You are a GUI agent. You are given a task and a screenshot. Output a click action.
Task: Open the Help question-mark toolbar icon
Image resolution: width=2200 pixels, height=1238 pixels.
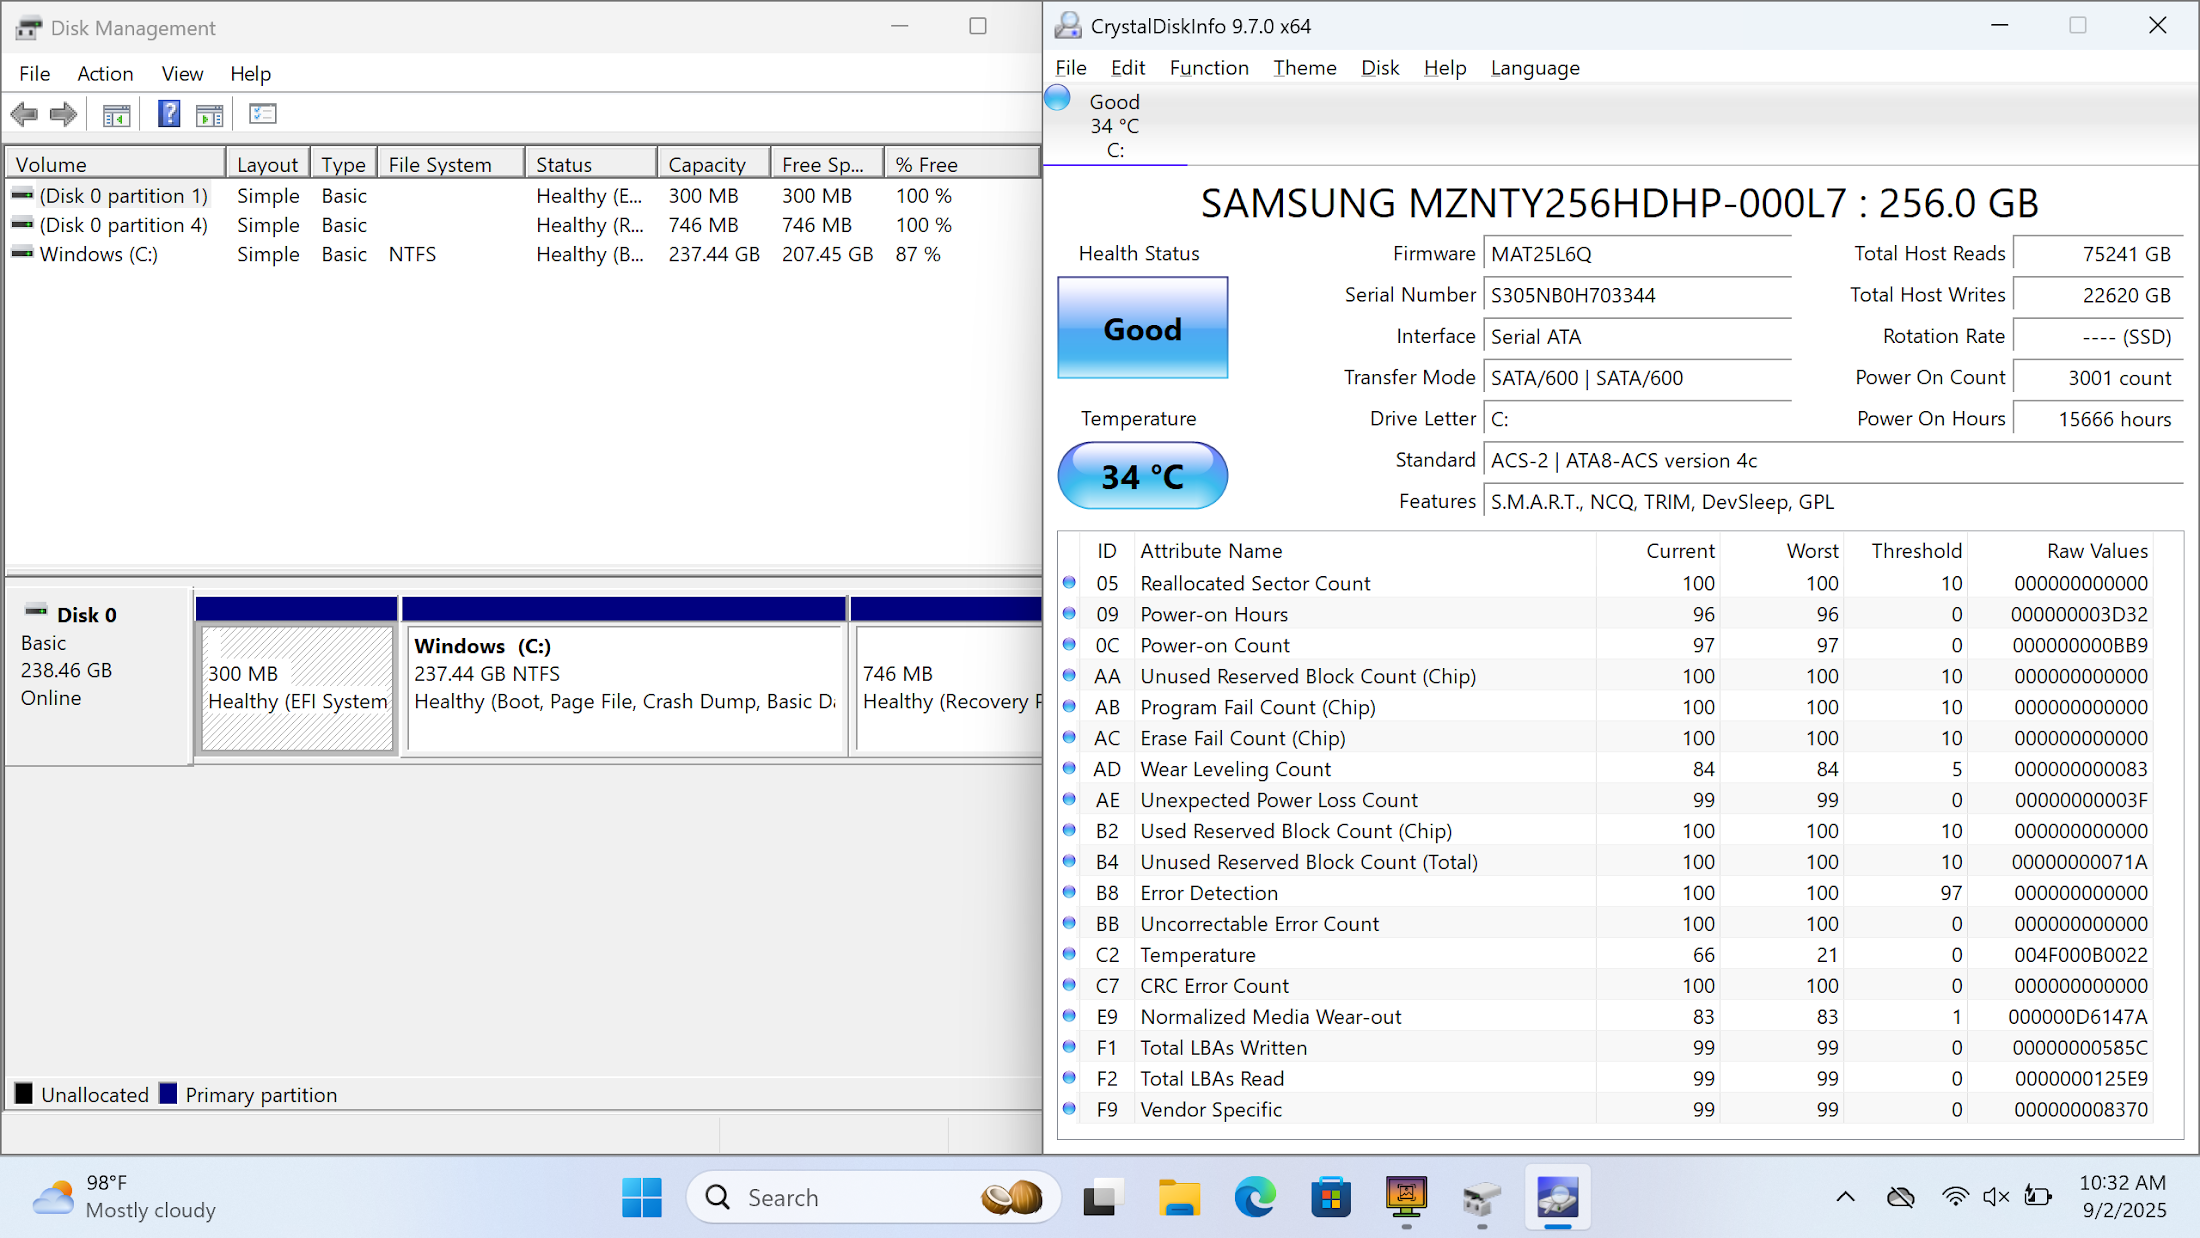(x=169, y=114)
